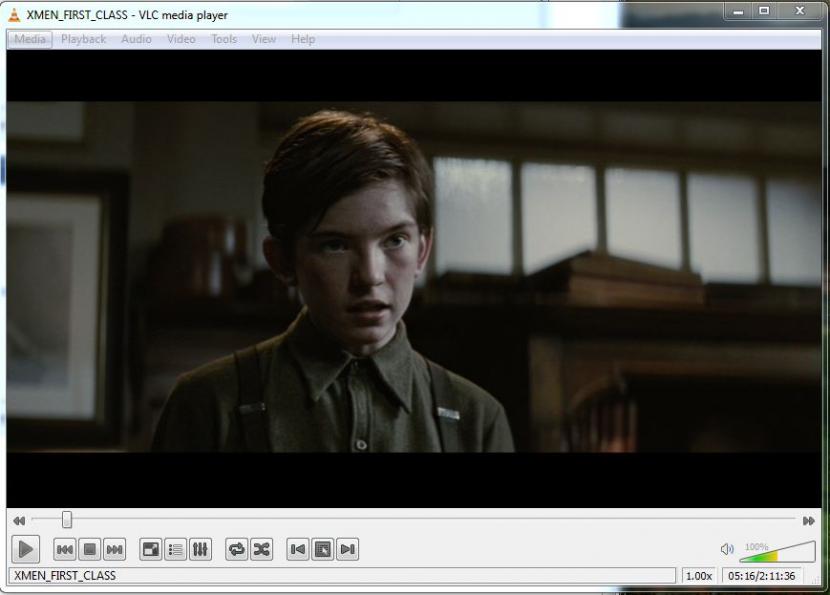Open extended settings and effects
The width and height of the screenshot is (830, 595).
click(200, 549)
